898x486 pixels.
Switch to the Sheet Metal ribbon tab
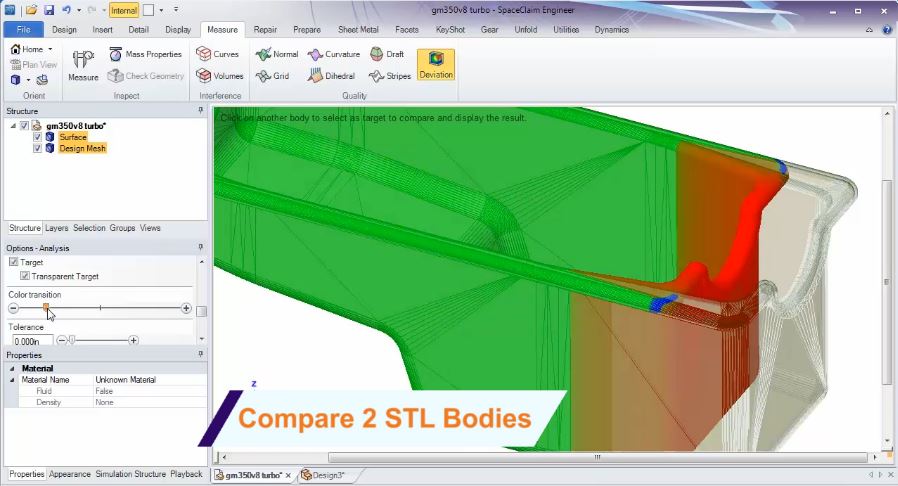pos(358,29)
